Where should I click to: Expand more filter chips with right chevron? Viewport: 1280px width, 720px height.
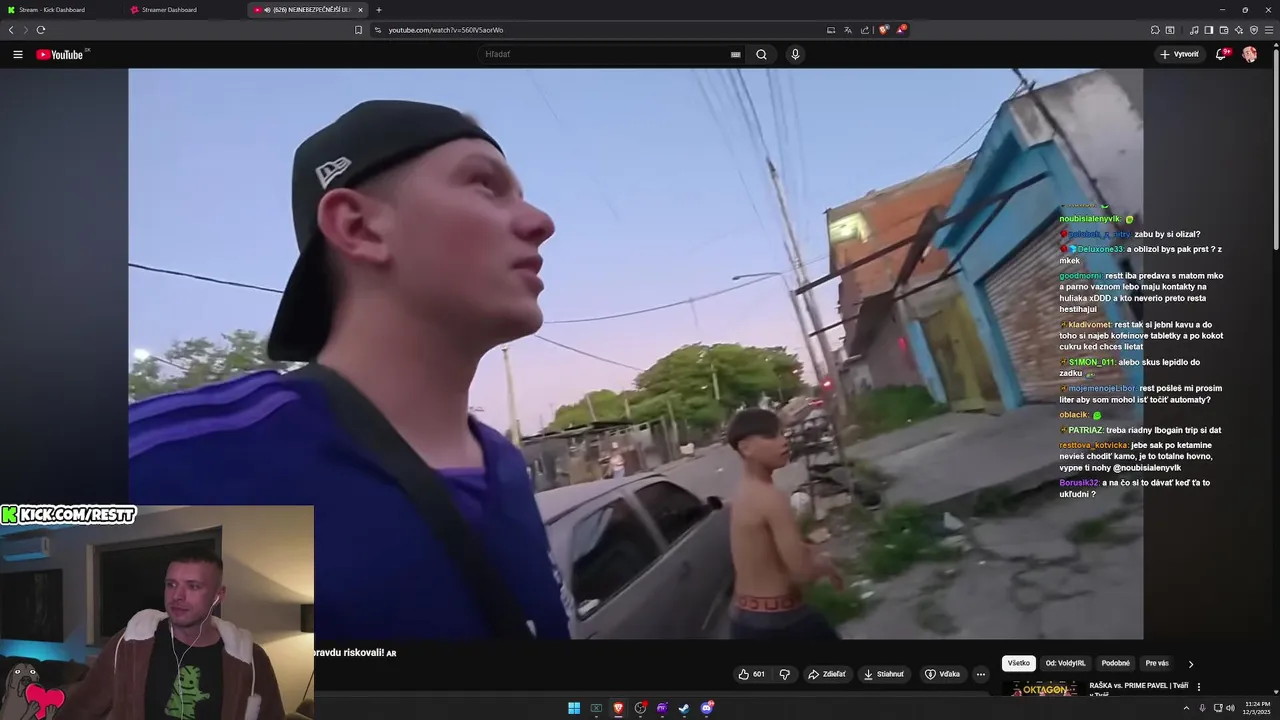(1190, 664)
